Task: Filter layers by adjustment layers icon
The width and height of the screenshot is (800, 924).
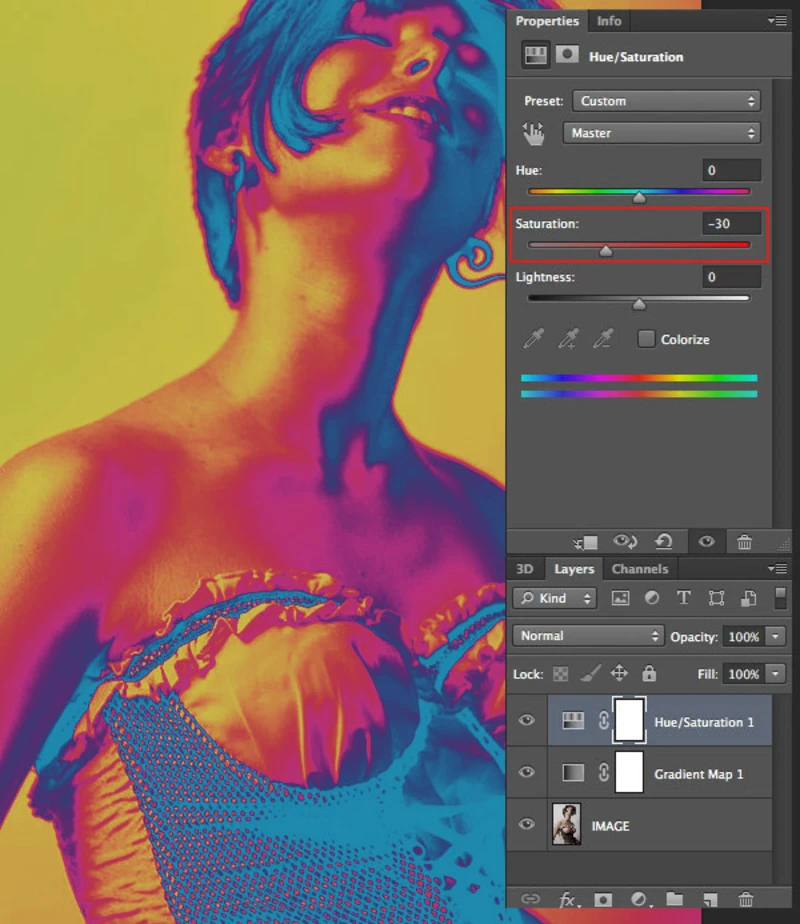Action: 652,598
